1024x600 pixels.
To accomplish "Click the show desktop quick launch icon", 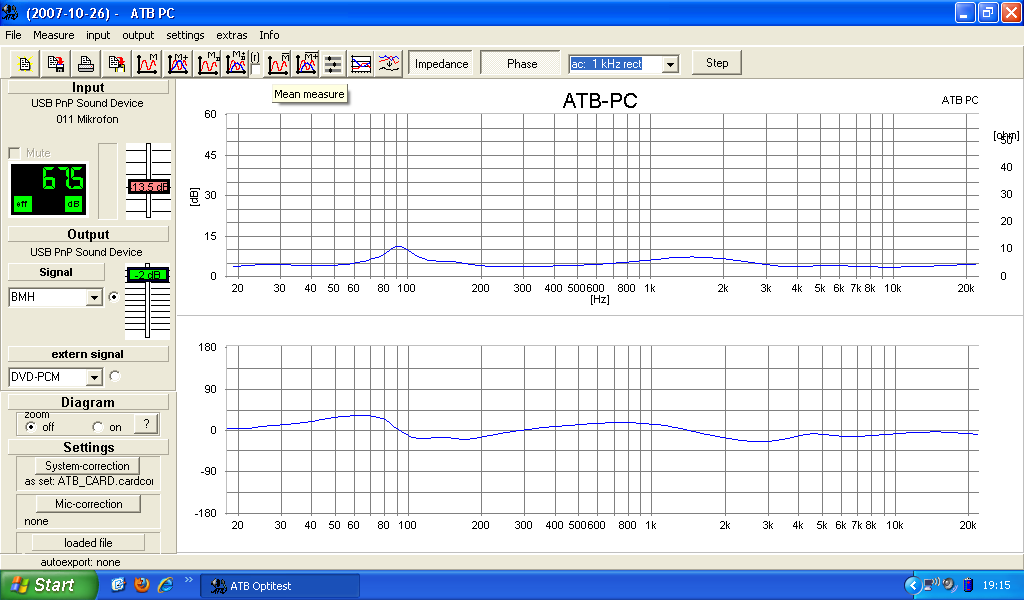I will pyautogui.click(x=118, y=584).
